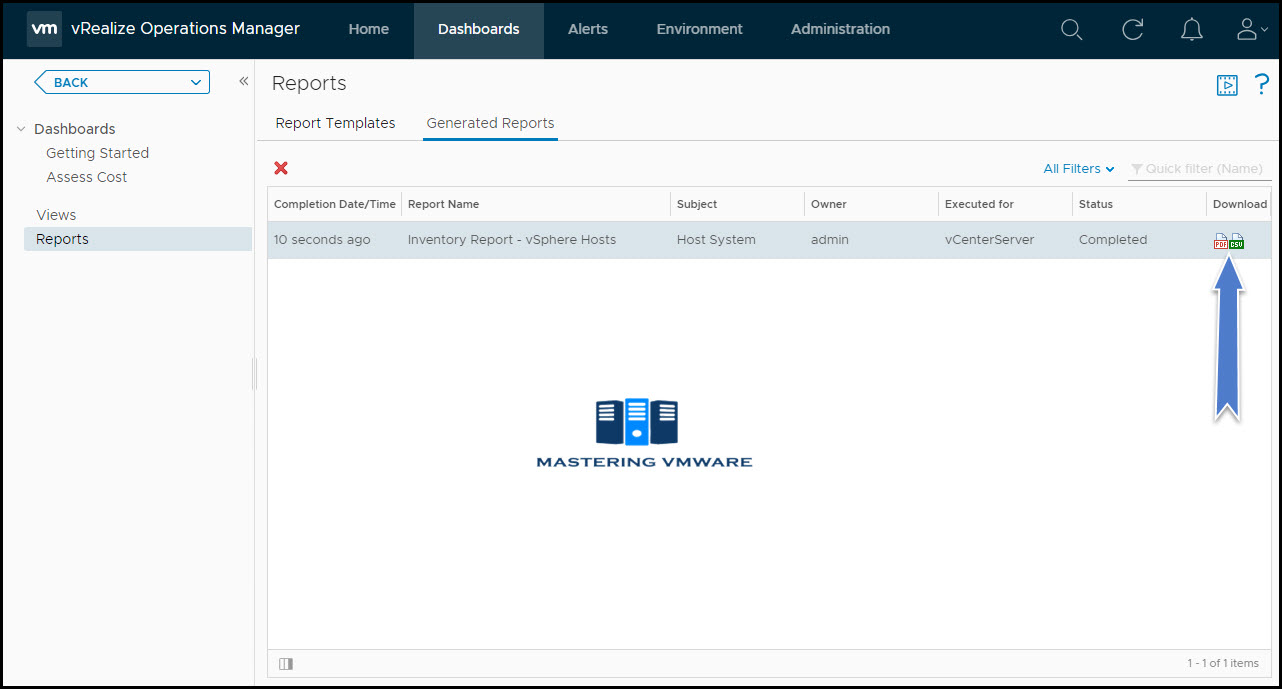This screenshot has height=689, width=1282.
Task: Select Reports in sidebar
Action: click(x=138, y=239)
